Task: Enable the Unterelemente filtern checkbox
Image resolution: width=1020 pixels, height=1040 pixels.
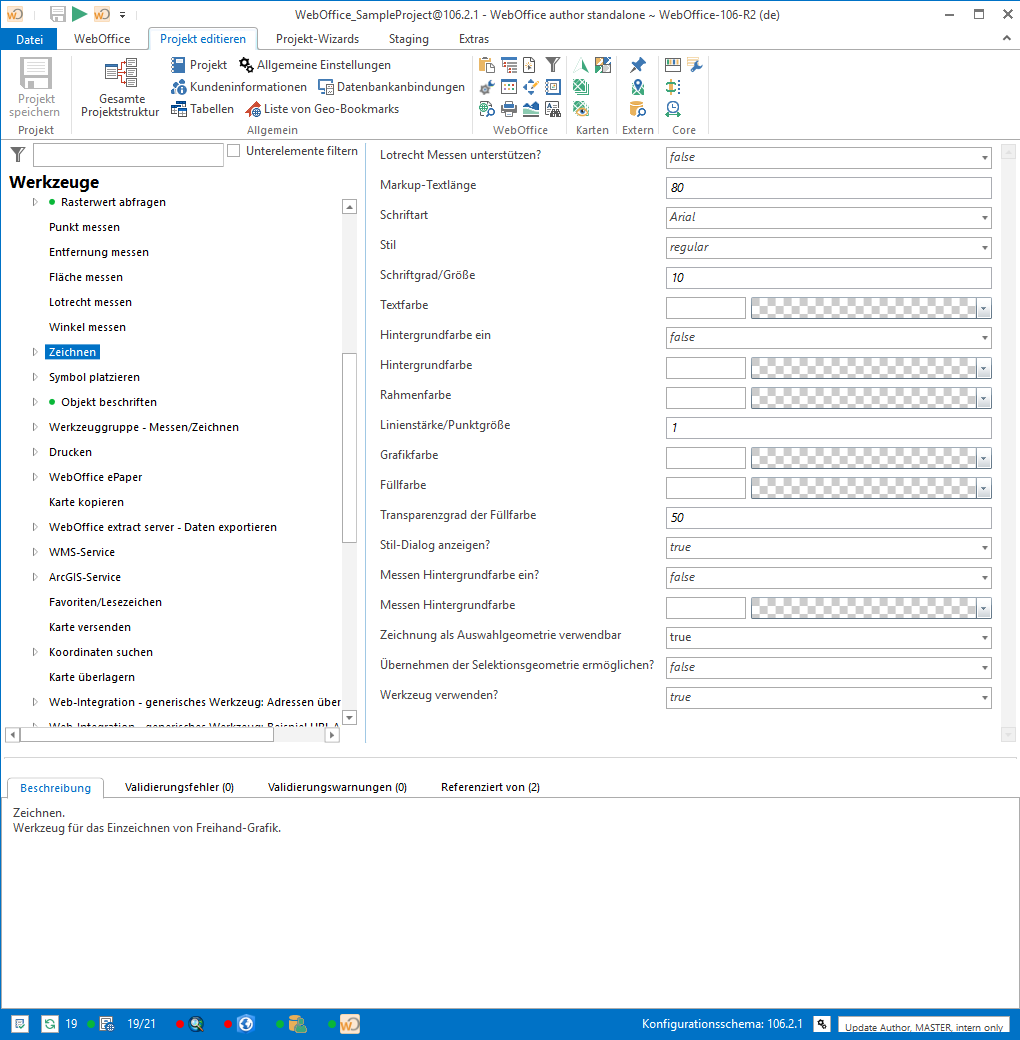Action: [234, 151]
